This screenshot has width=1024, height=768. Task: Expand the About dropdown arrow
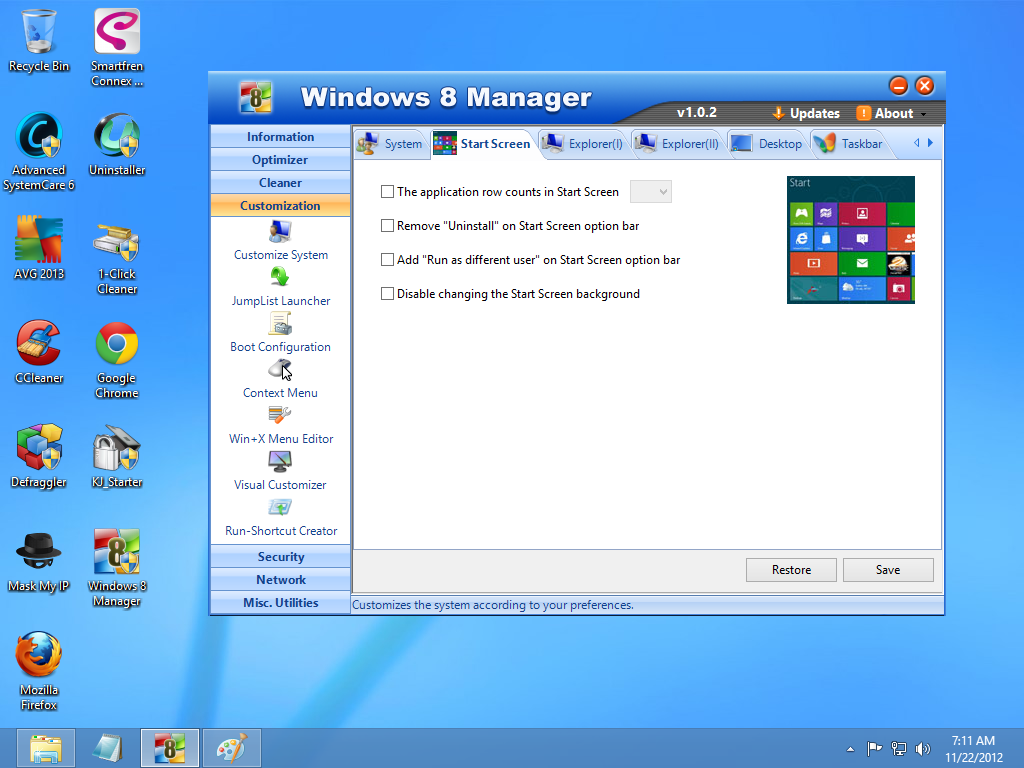click(x=923, y=114)
